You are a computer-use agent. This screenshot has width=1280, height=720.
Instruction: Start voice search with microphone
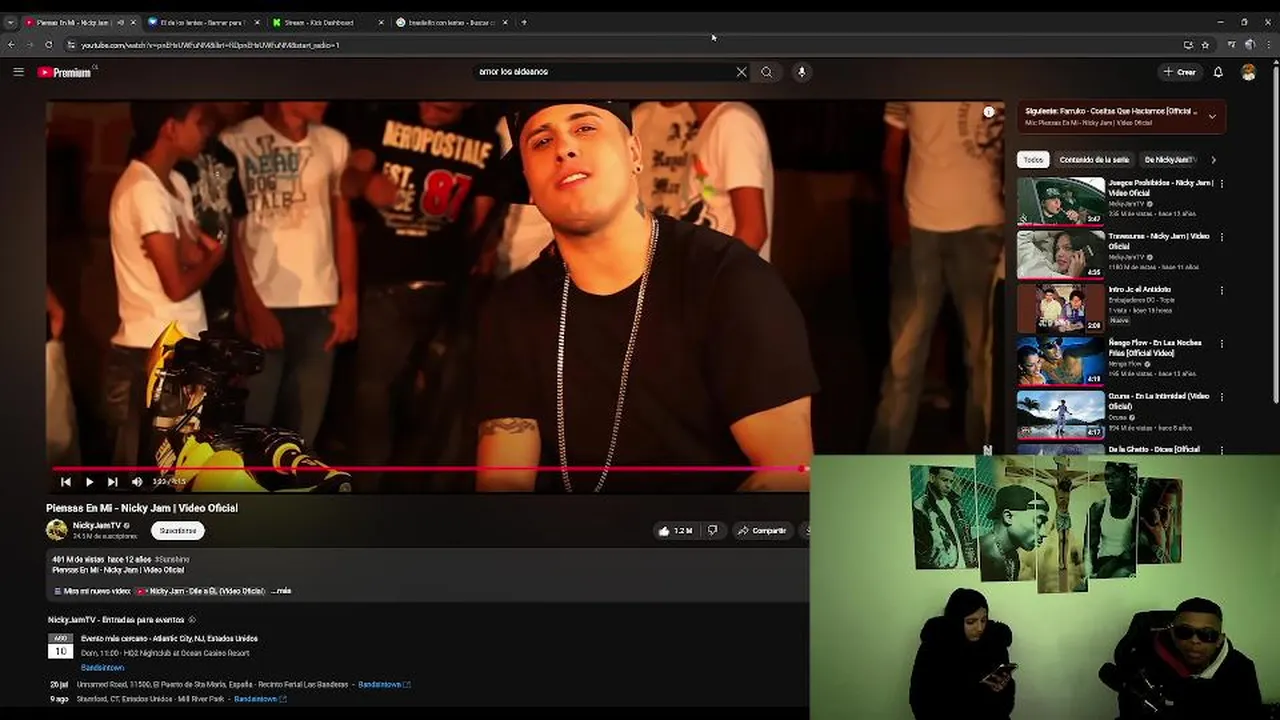tap(801, 72)
